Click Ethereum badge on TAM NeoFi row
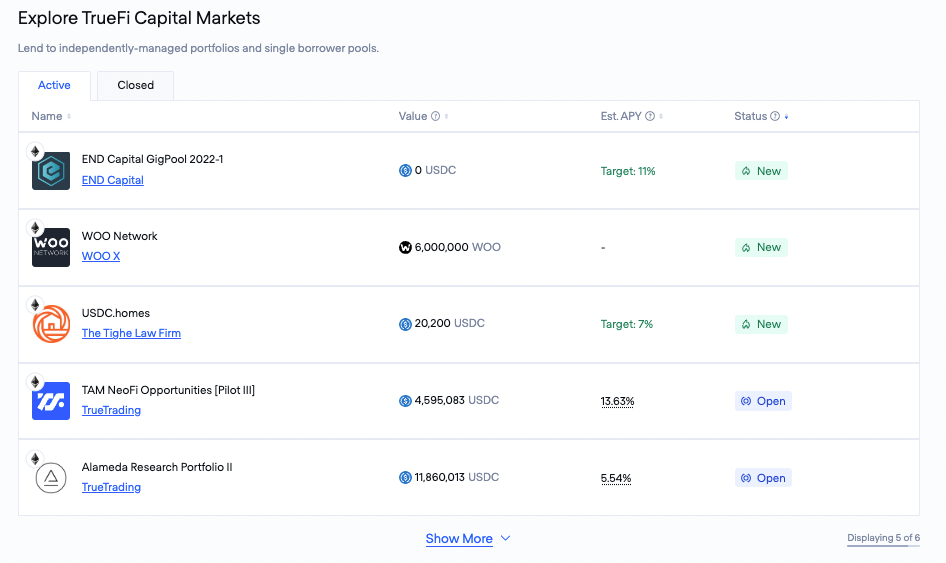Screen dimensions: 946x563 click(x=35, y=381)
